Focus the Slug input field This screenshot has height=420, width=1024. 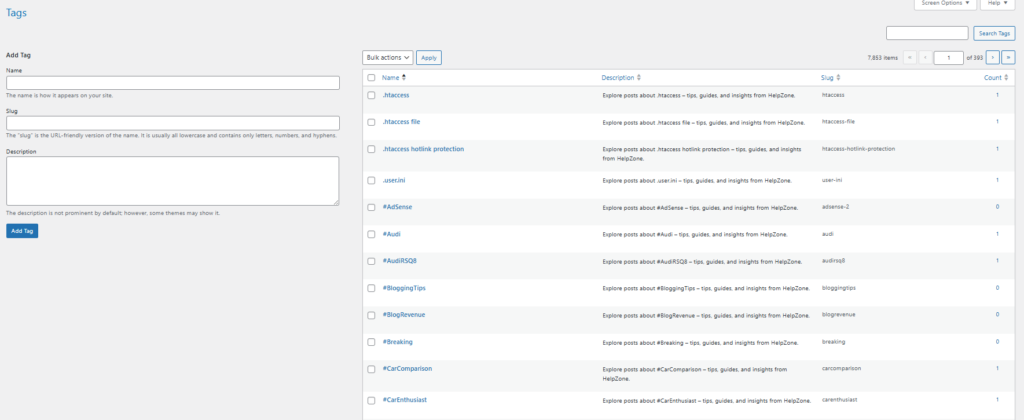coord(173,123)
